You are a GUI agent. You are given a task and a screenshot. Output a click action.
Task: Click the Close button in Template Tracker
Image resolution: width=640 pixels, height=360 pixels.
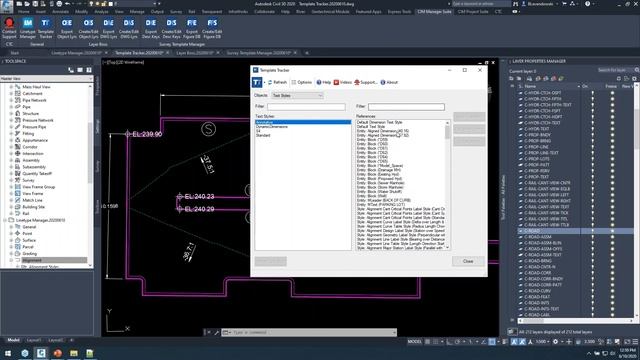[x=468, y=261]
